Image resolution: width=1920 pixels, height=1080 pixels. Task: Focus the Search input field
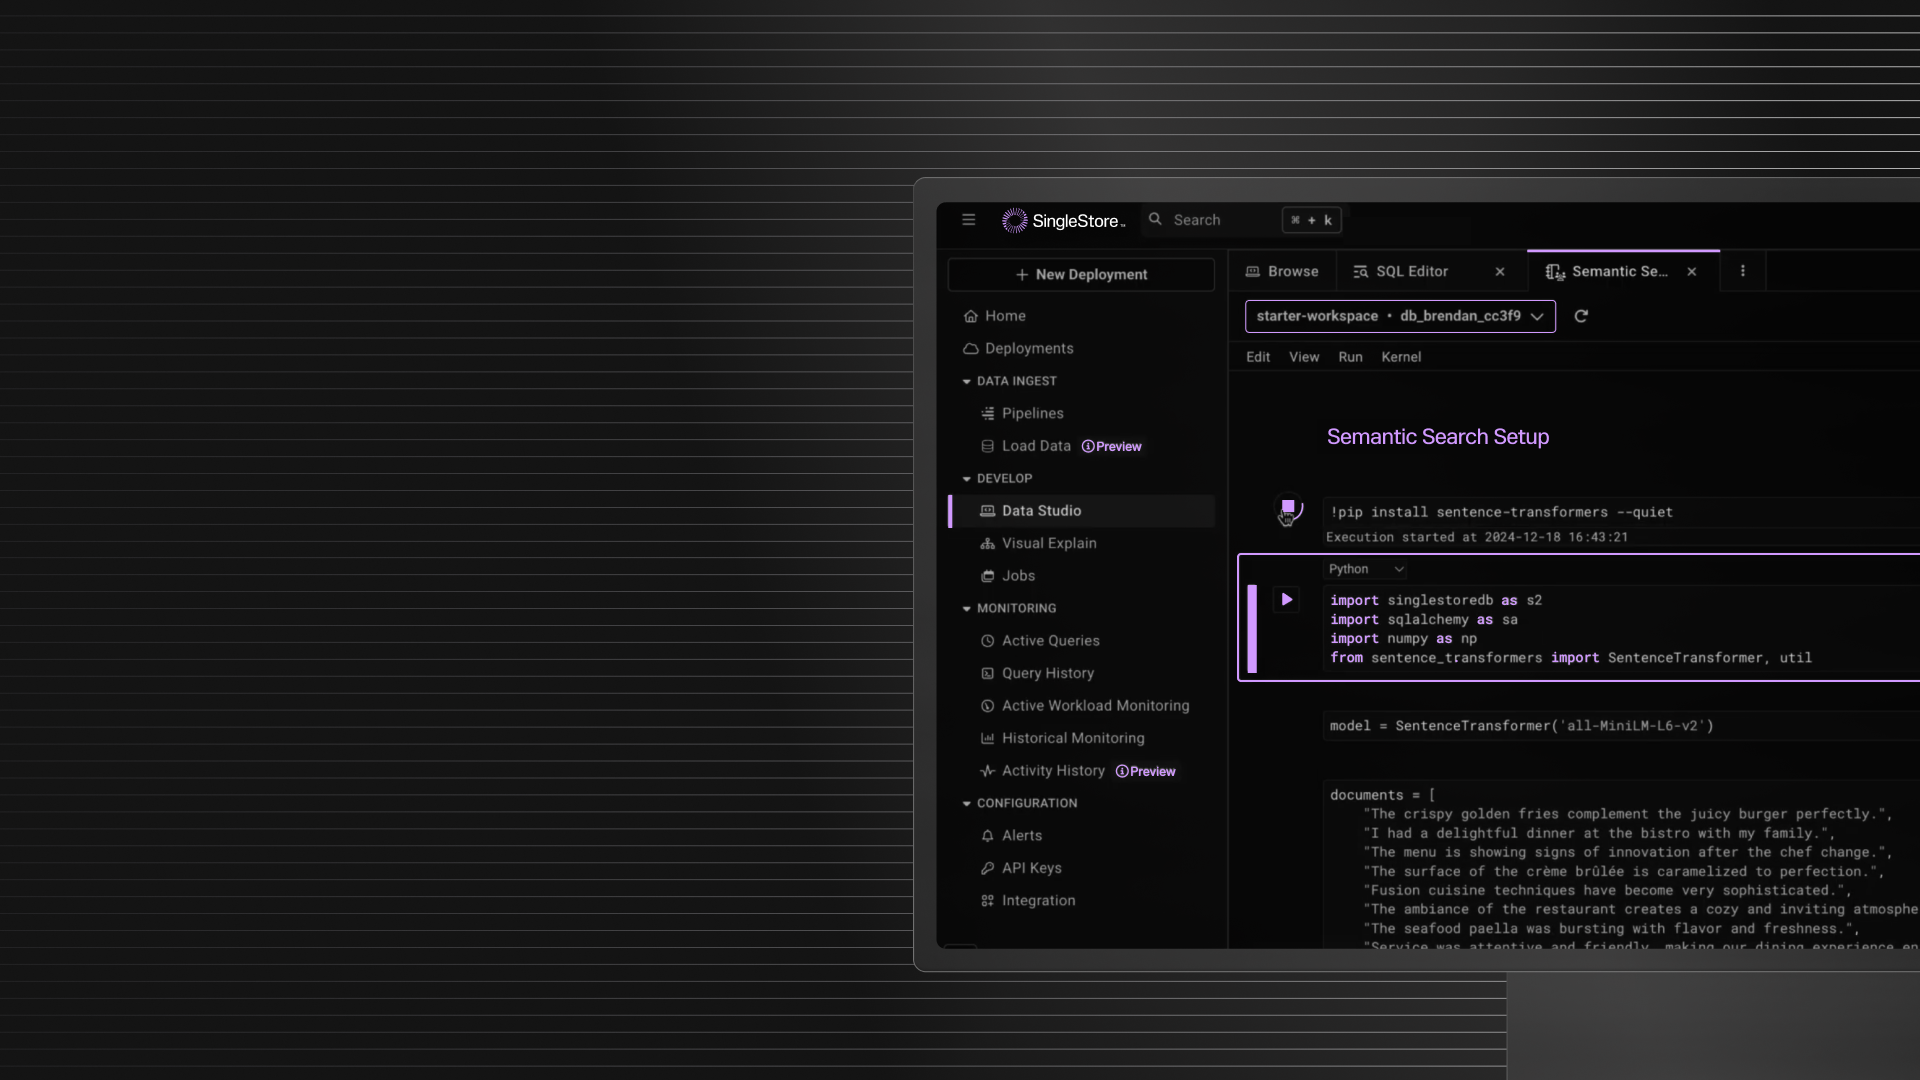click(x=1243, y=220)
